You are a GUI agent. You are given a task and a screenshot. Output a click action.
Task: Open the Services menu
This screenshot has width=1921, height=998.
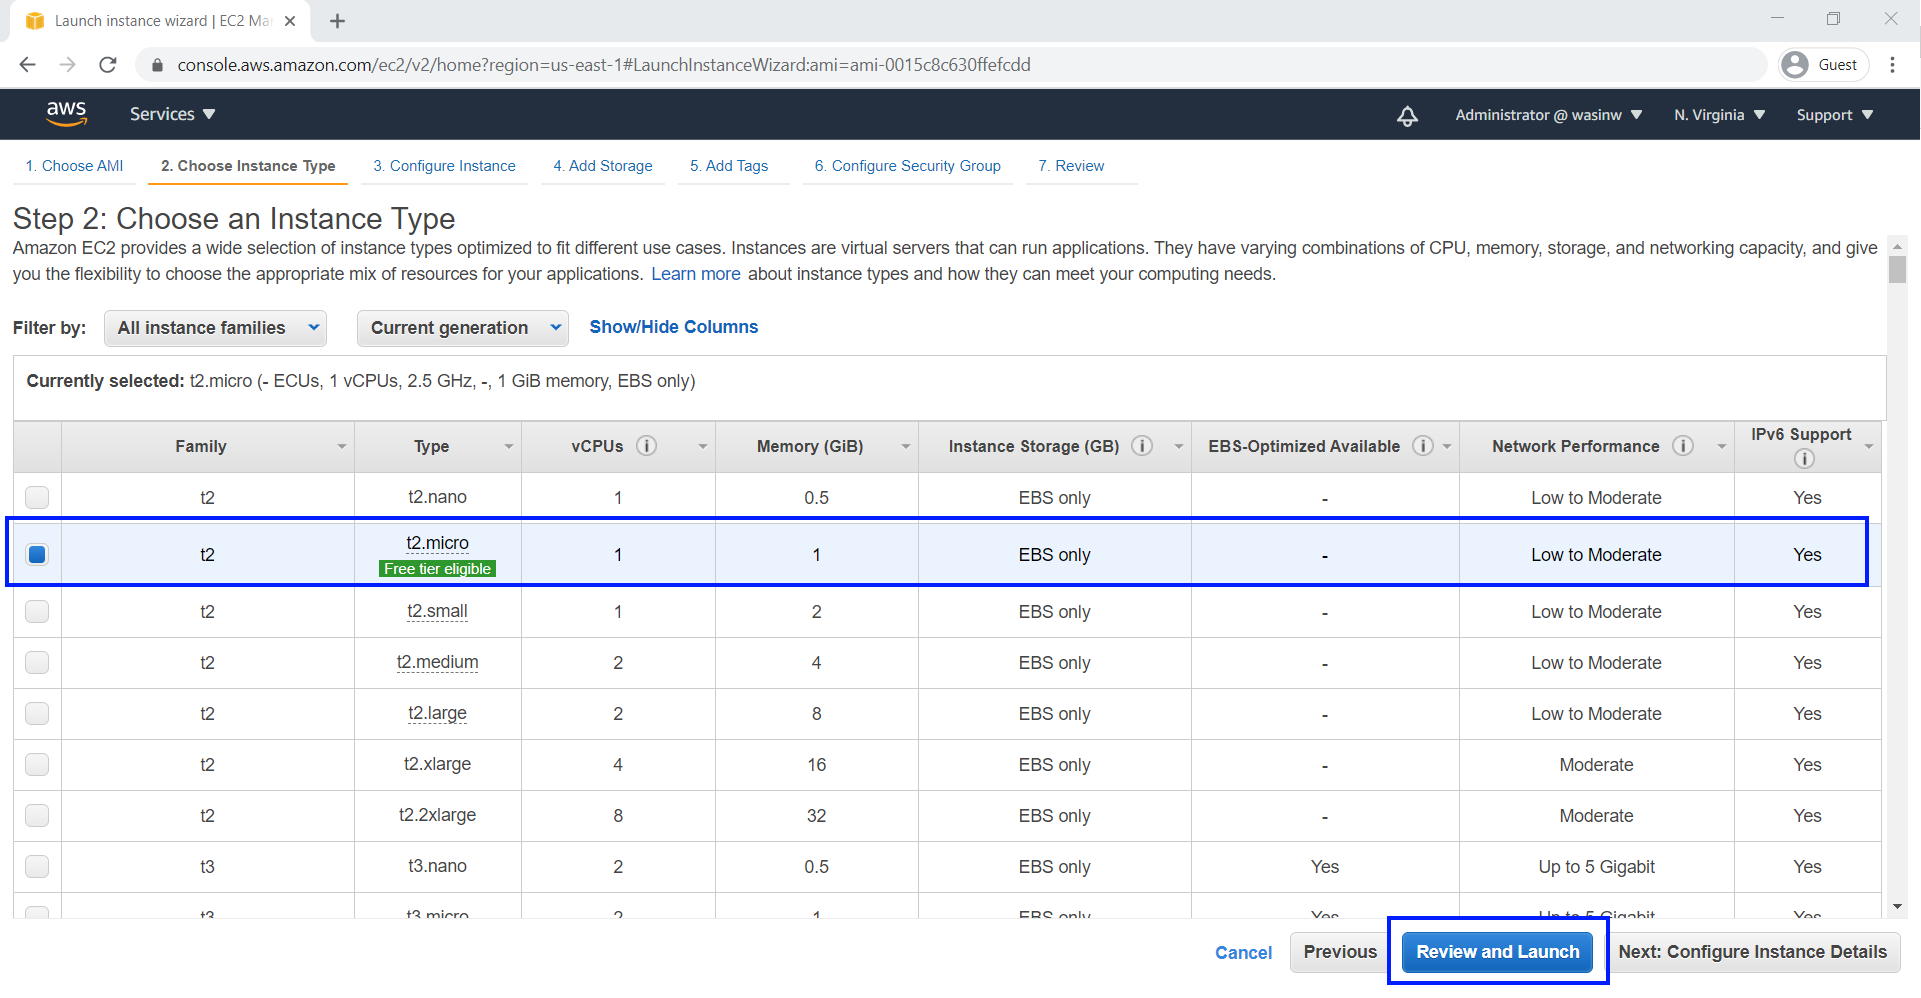[x=170, y=114]
